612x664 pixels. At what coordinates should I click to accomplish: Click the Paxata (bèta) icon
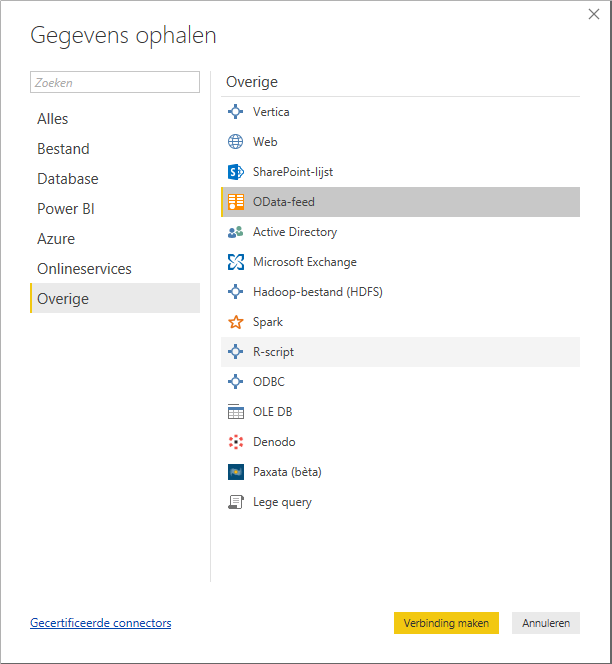point(235,472)
